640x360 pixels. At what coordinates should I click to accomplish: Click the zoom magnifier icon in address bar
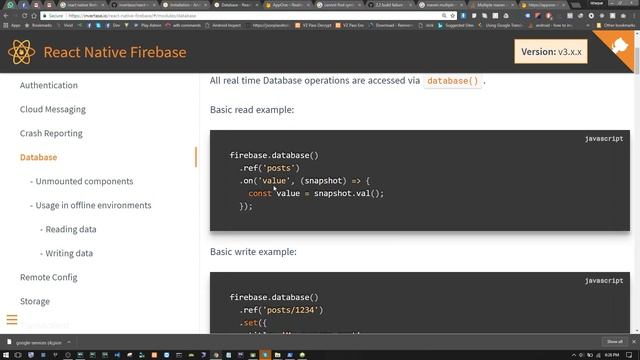(x=444, y=16)
